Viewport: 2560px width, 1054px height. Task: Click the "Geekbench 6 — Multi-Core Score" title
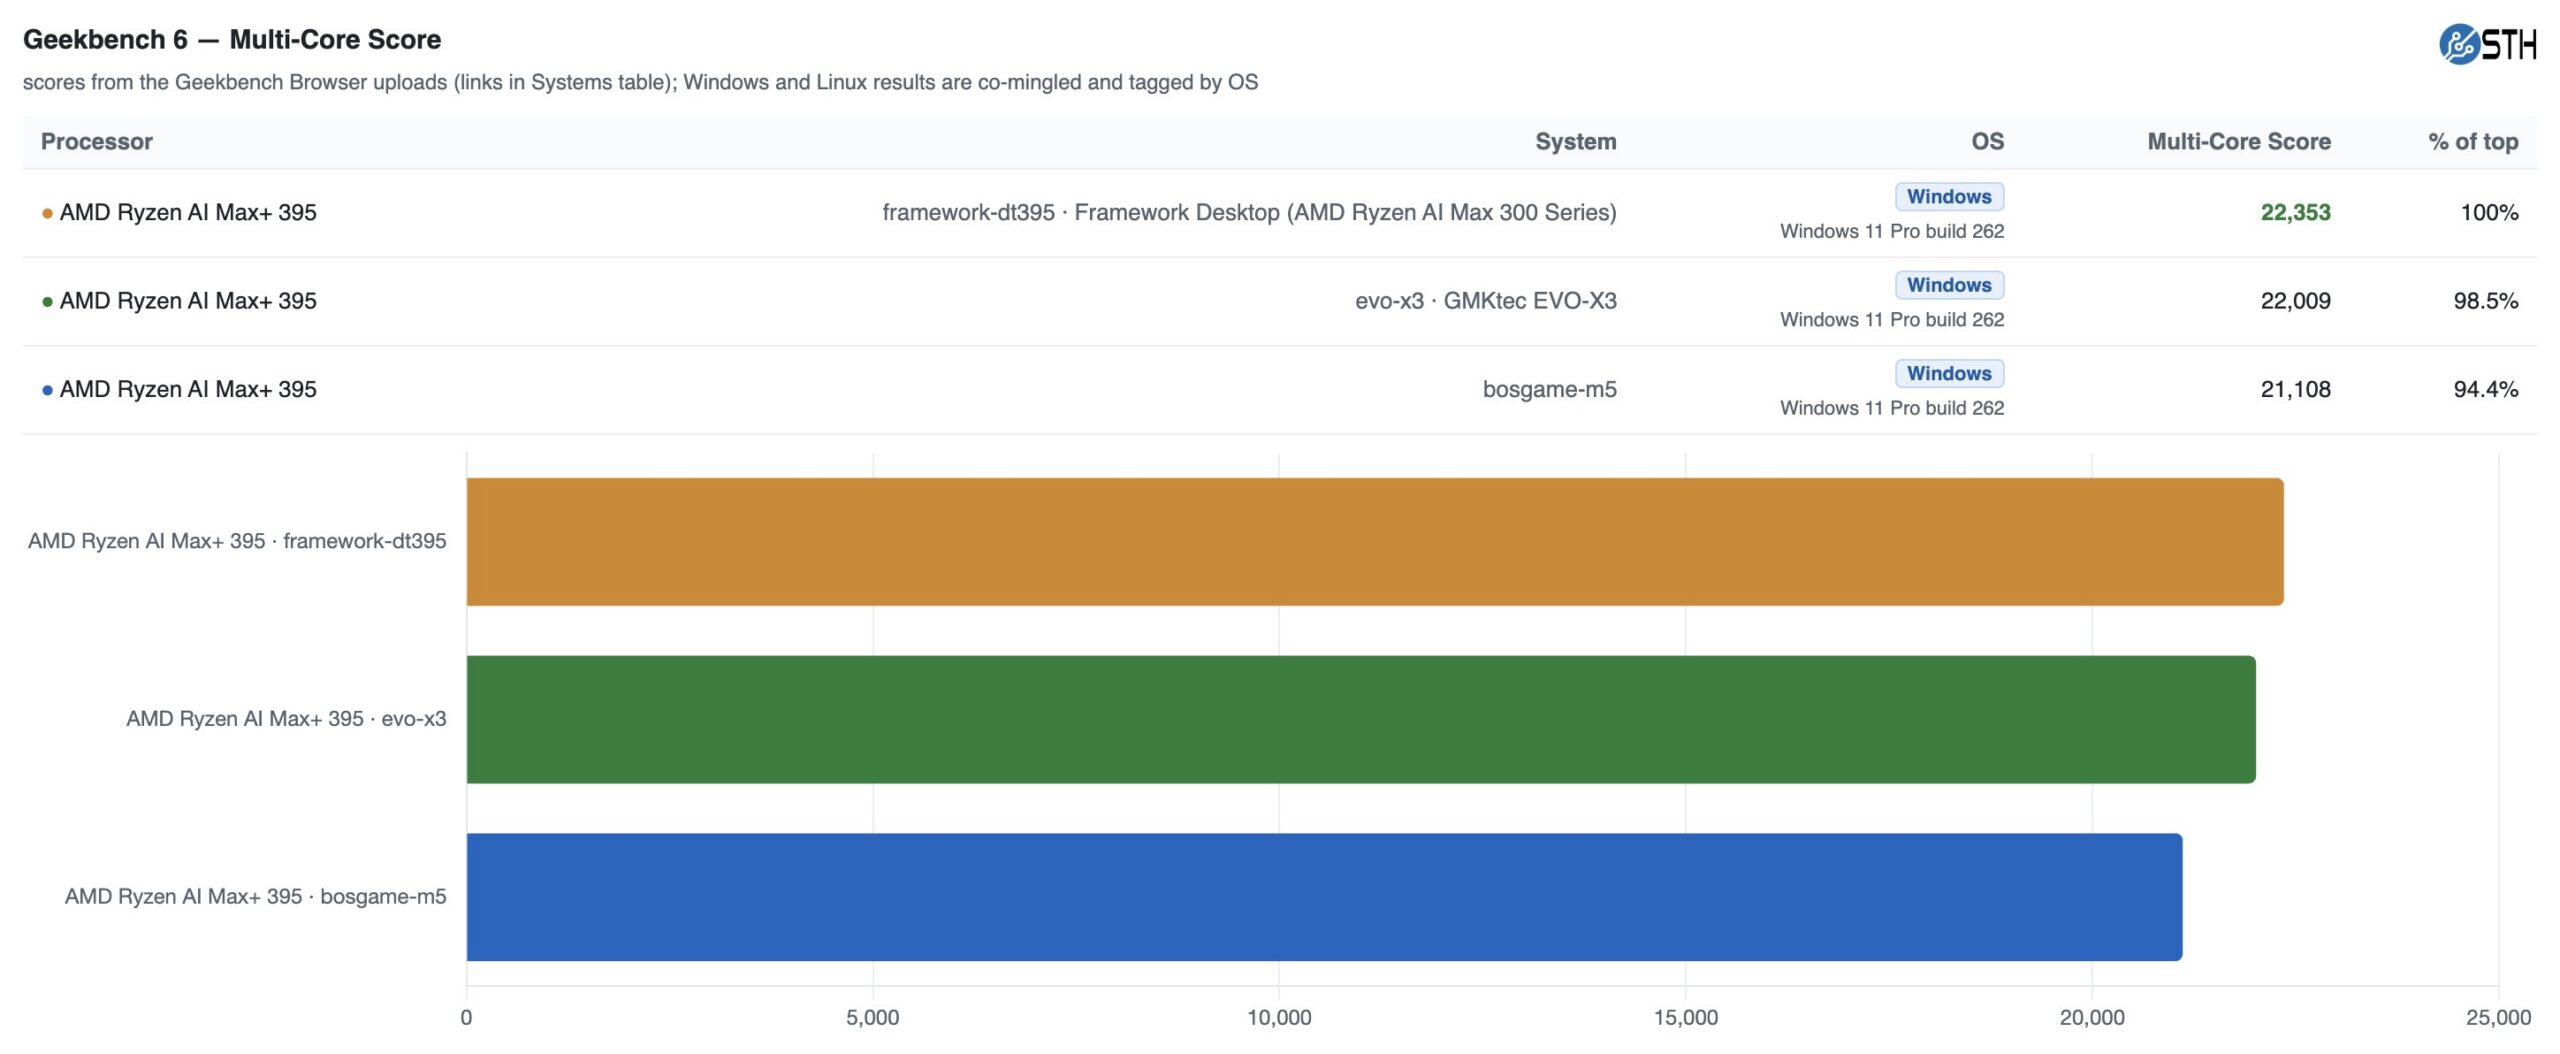coord(232,40)
